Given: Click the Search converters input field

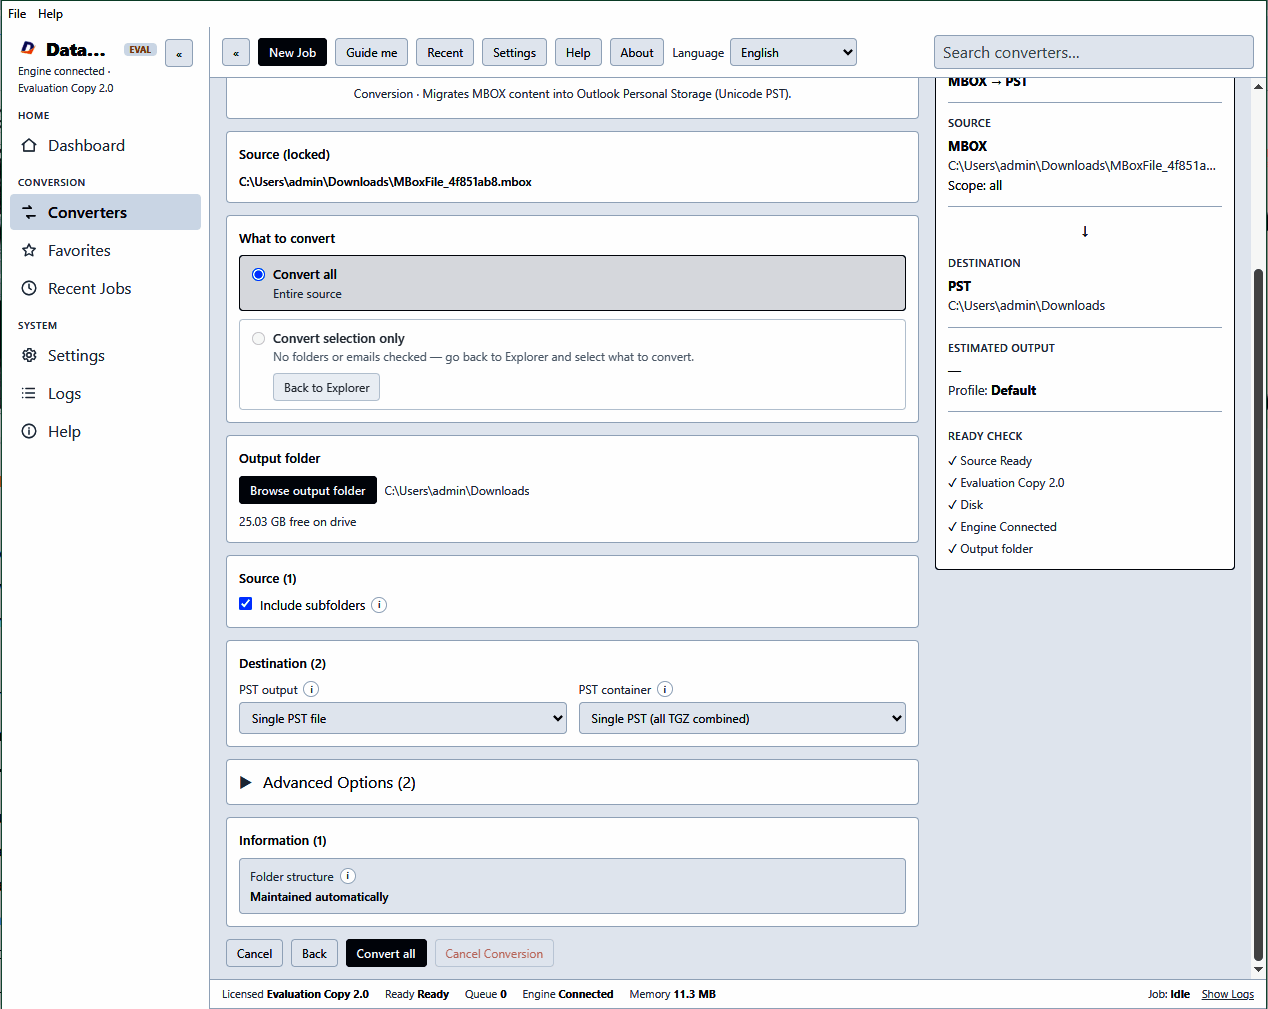Looking at the screenshot, I should point(1093,52).
